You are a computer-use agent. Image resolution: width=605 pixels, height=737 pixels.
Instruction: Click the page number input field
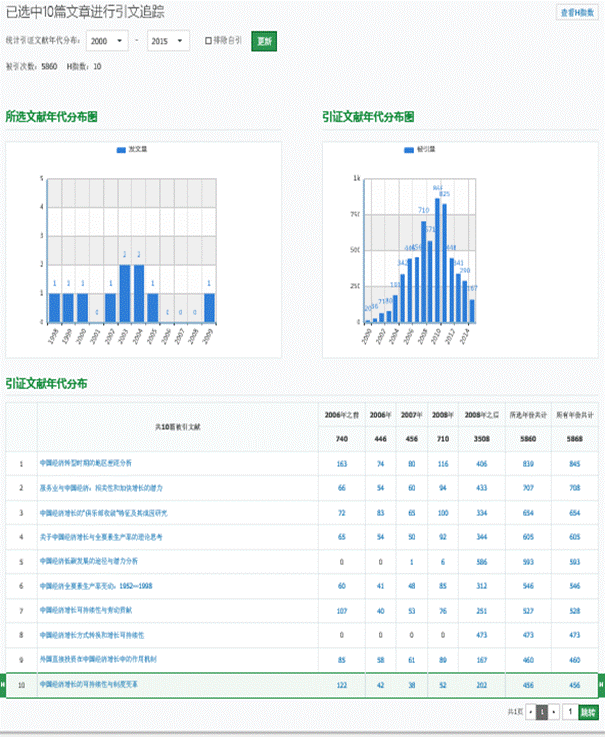(570, 712)
